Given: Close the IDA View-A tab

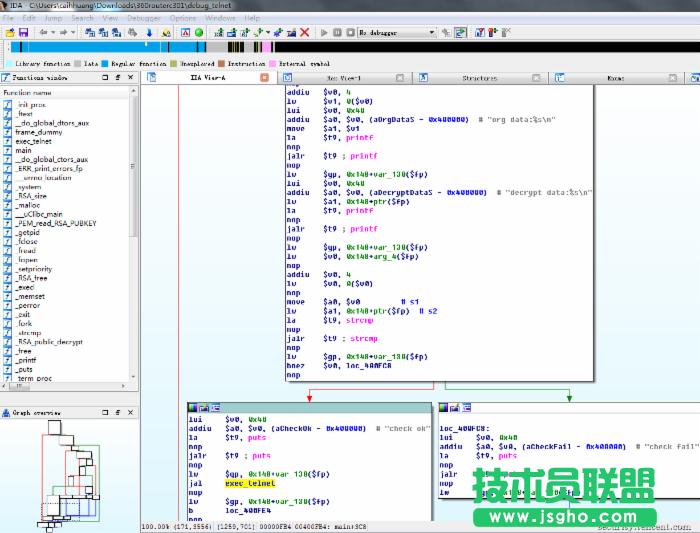Looking at the screenshot, I should 264,77.
